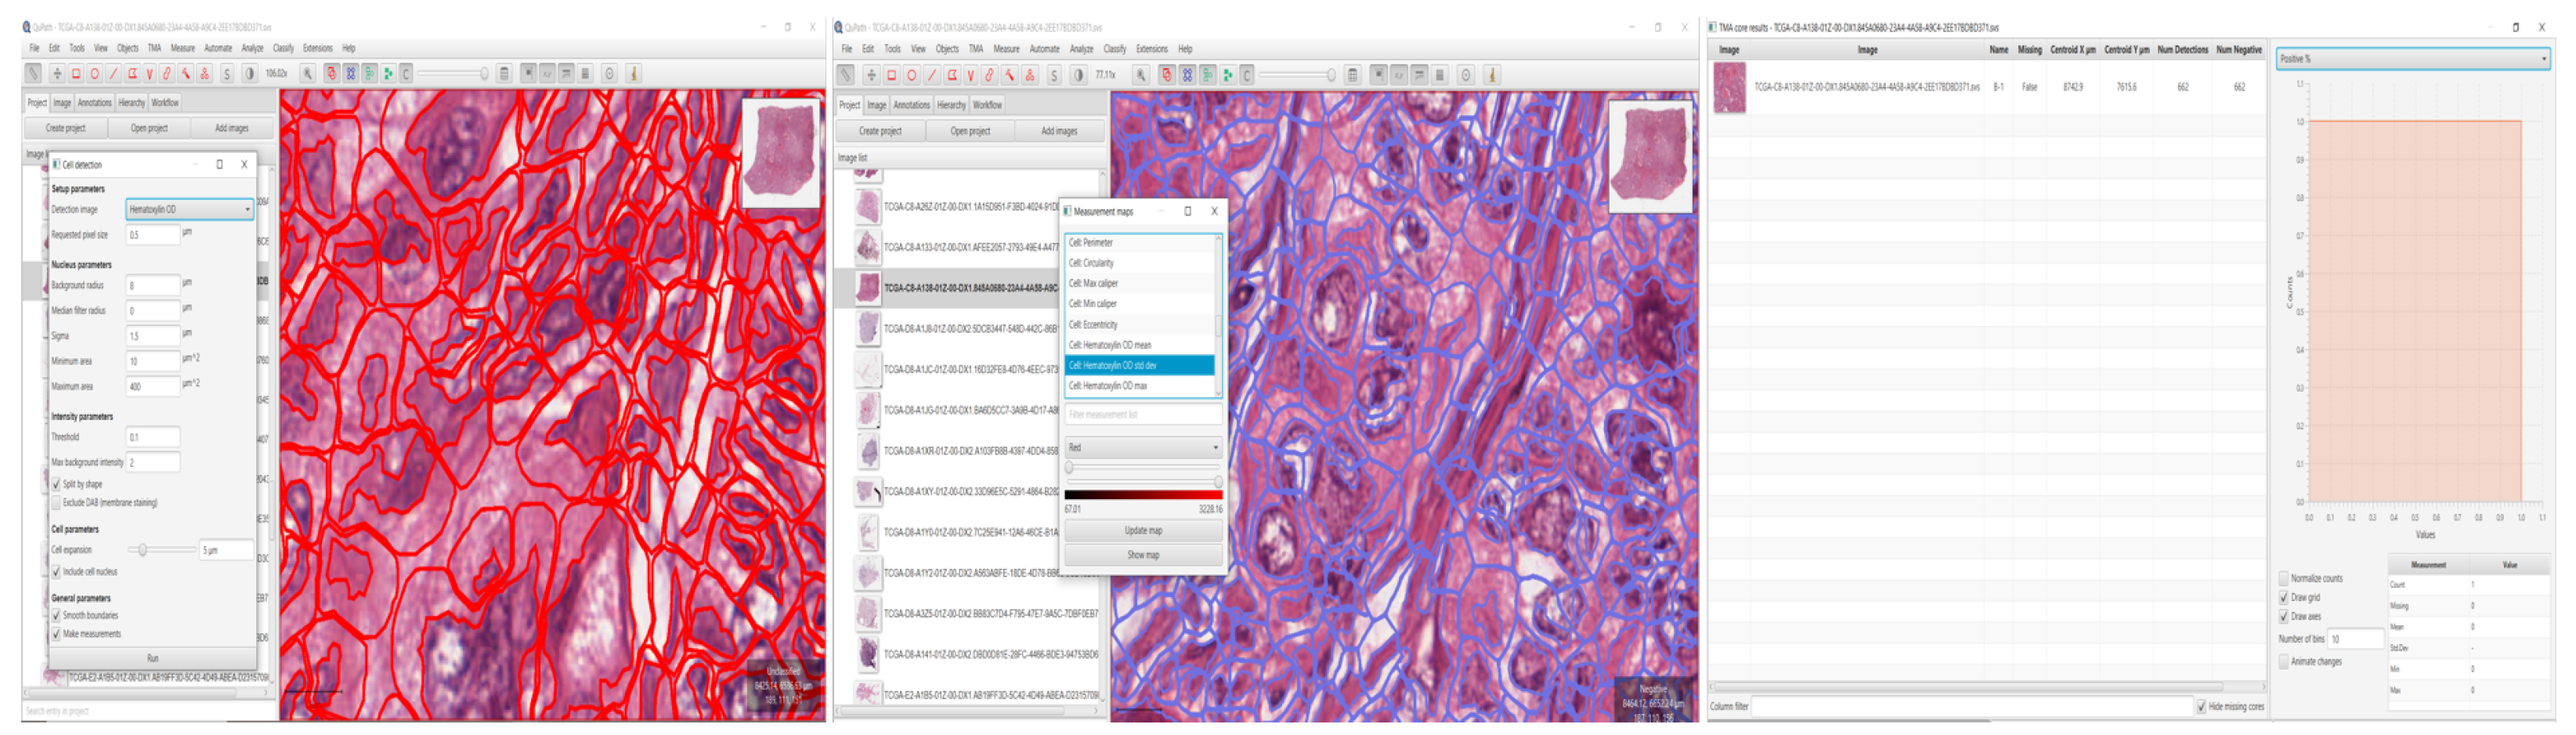The image size is (2576, 735).
Task: Select the Polygon tool in middle window
Action: pyautogui.click(x=952, y=76)
